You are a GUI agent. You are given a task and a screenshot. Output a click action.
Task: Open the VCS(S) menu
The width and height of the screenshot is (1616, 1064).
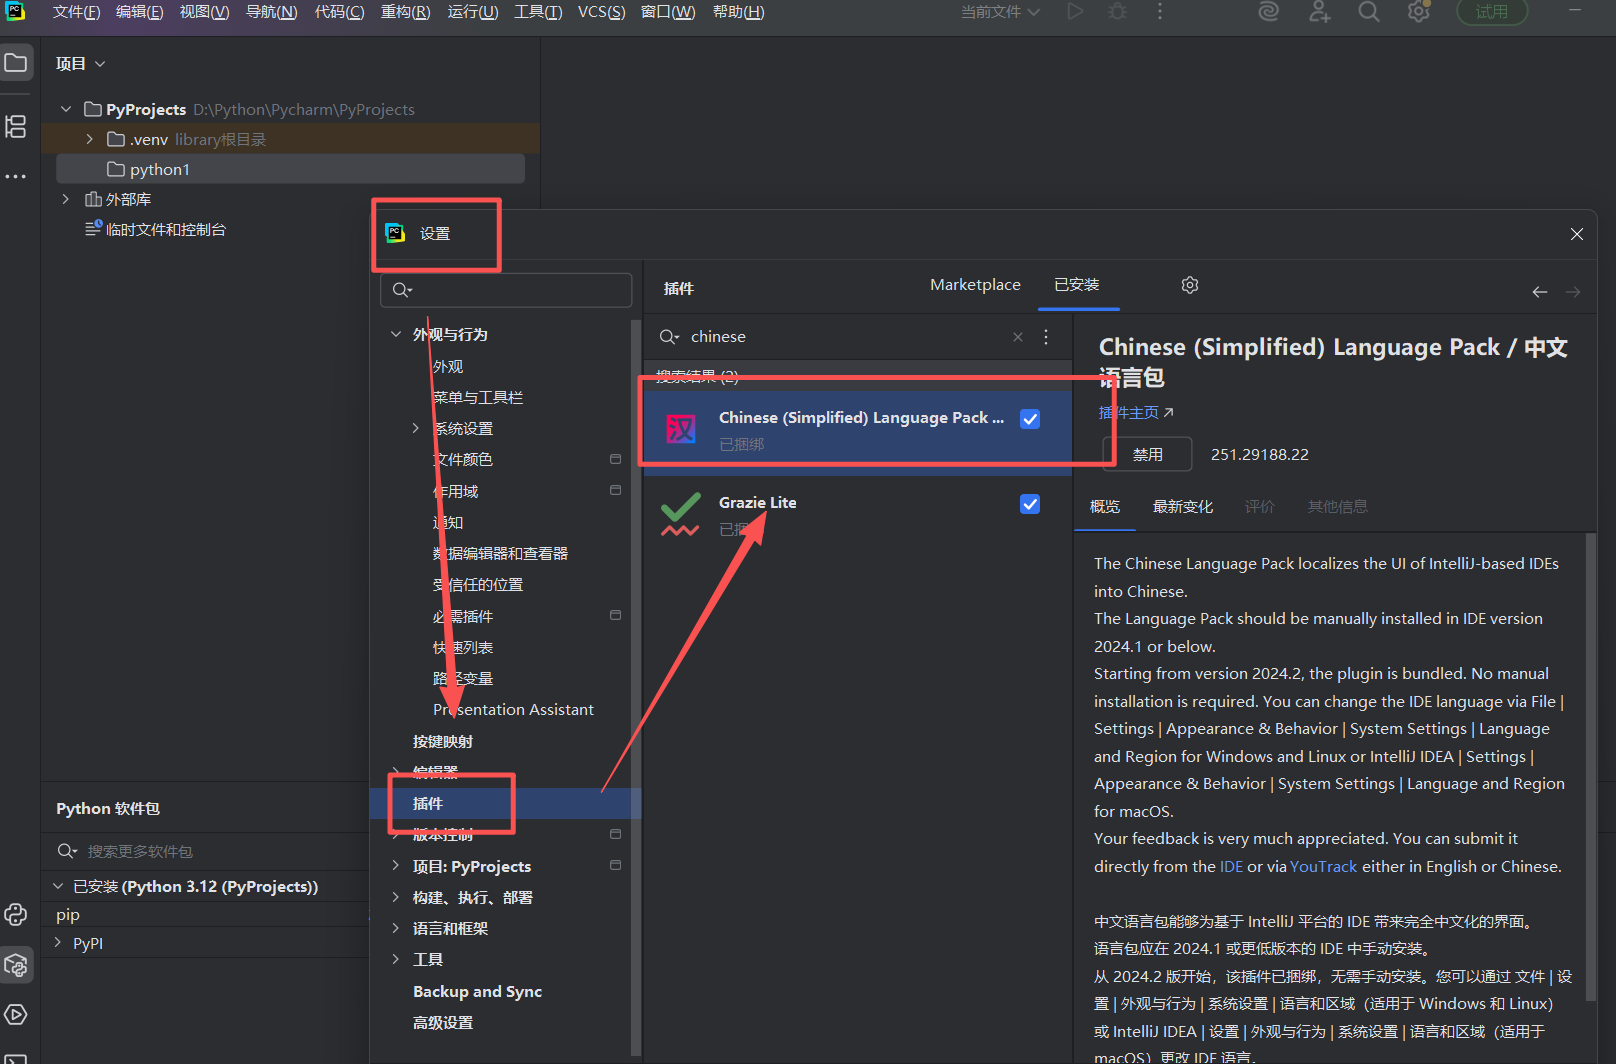point(601,12)
